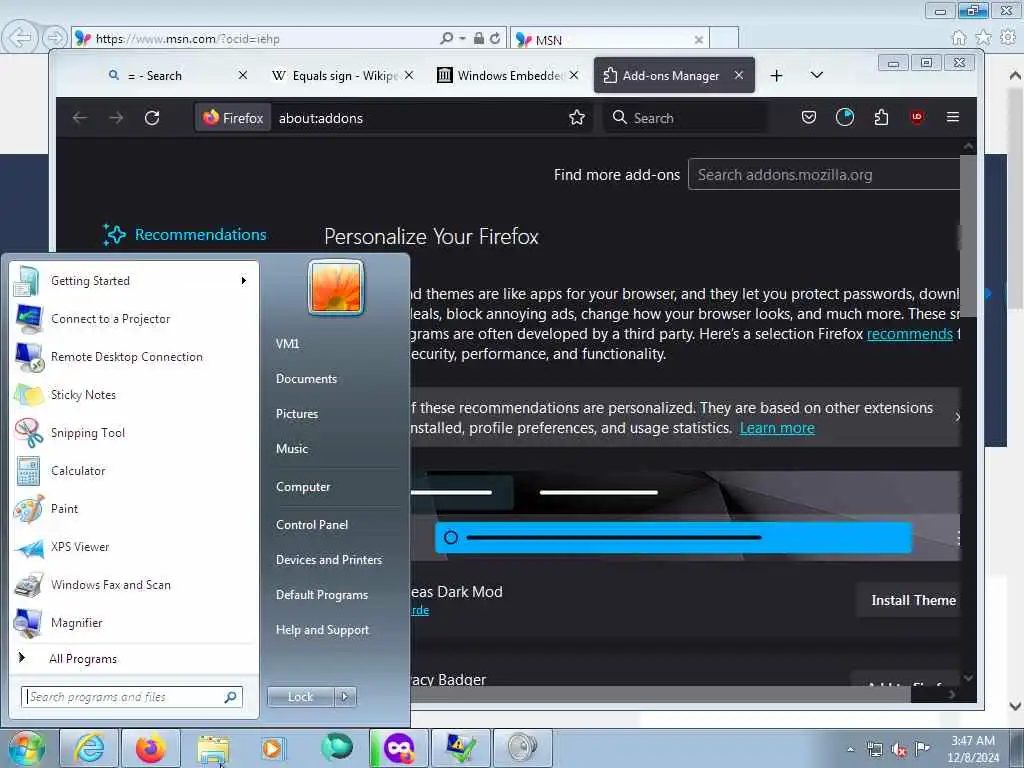Go forward in Firefox navigation

coord(116,118)
